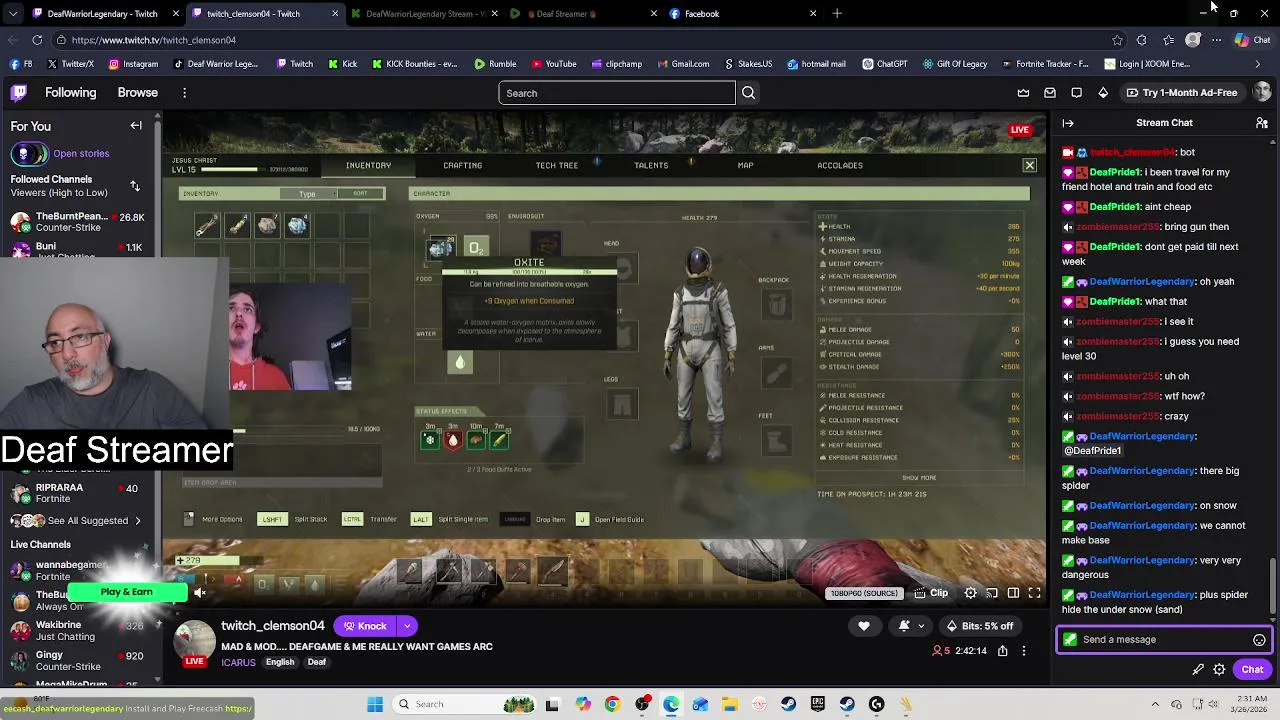Open stream more options vertical dots
This screenshot has height=720, width=1280.
pos(1023,651)
